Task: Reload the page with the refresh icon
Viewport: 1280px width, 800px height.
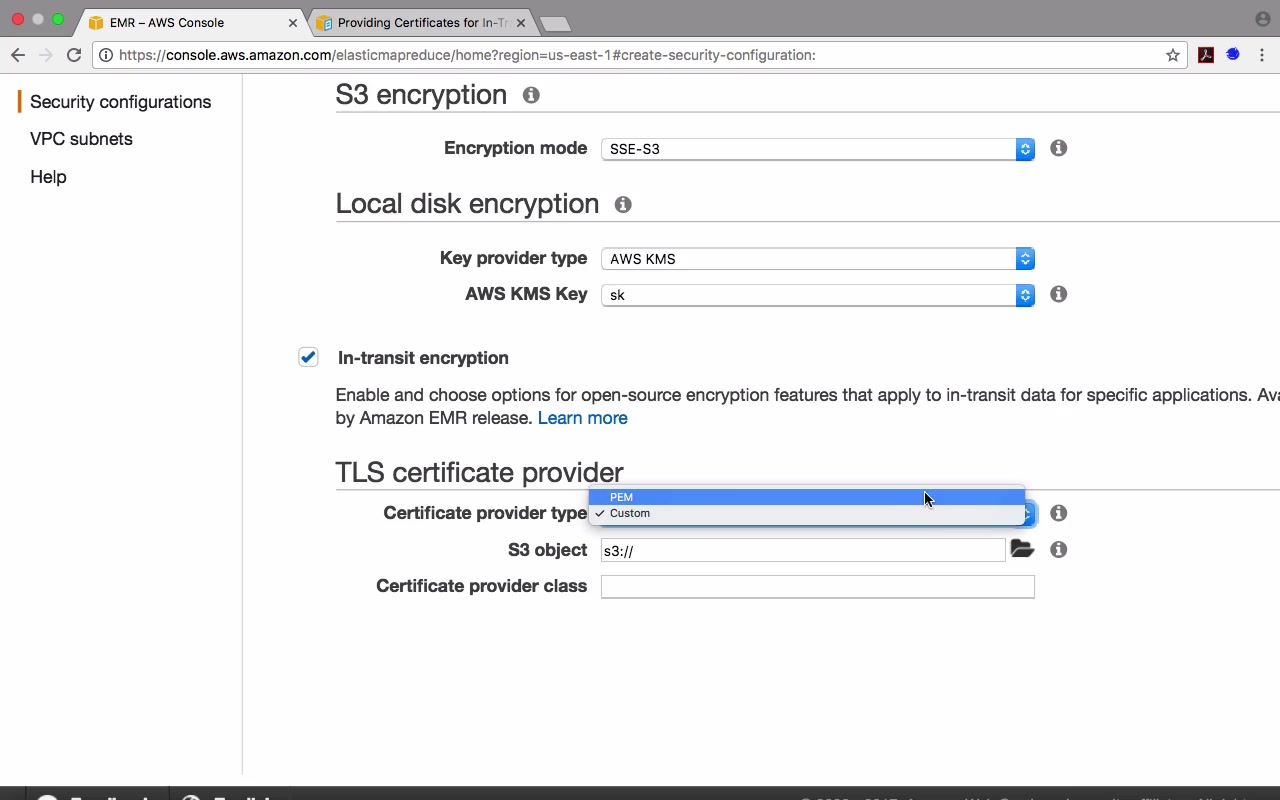Action: [x=74, y=55]
